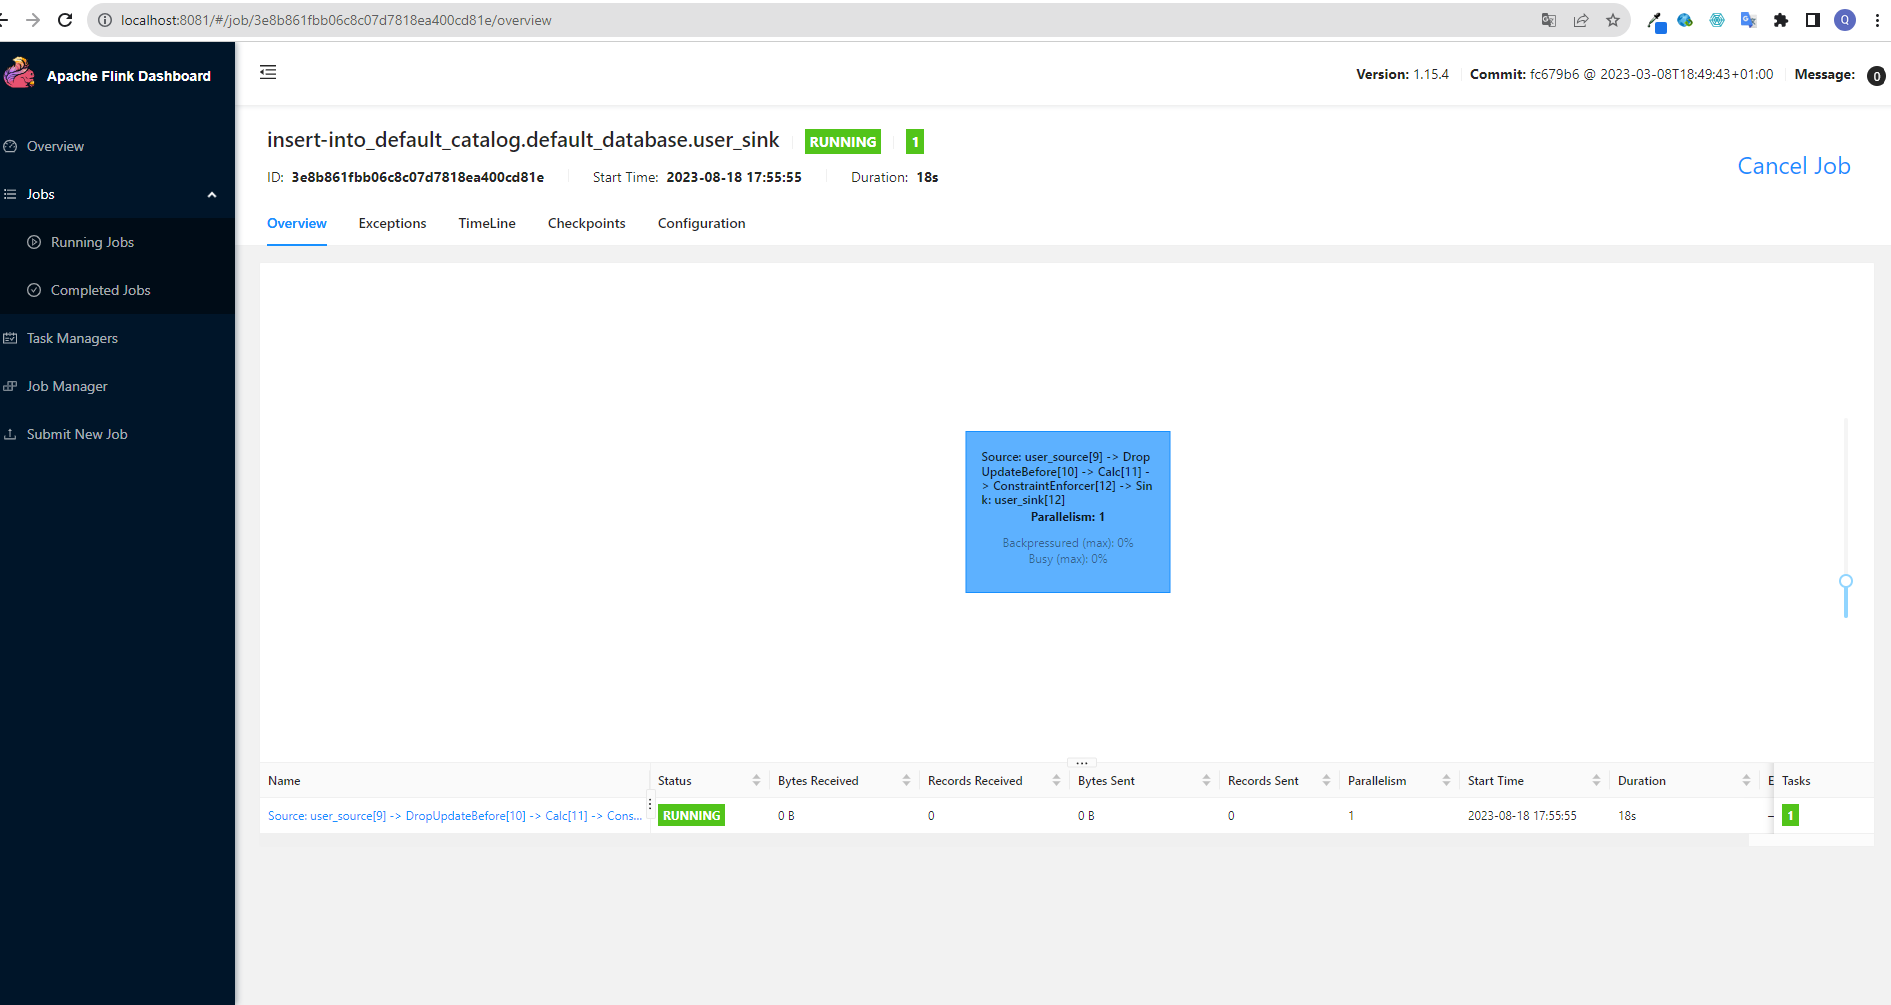Click the Cancel Job link
The width and height of the screenshot is (1891, 1005).
[x=1793, y=166]
